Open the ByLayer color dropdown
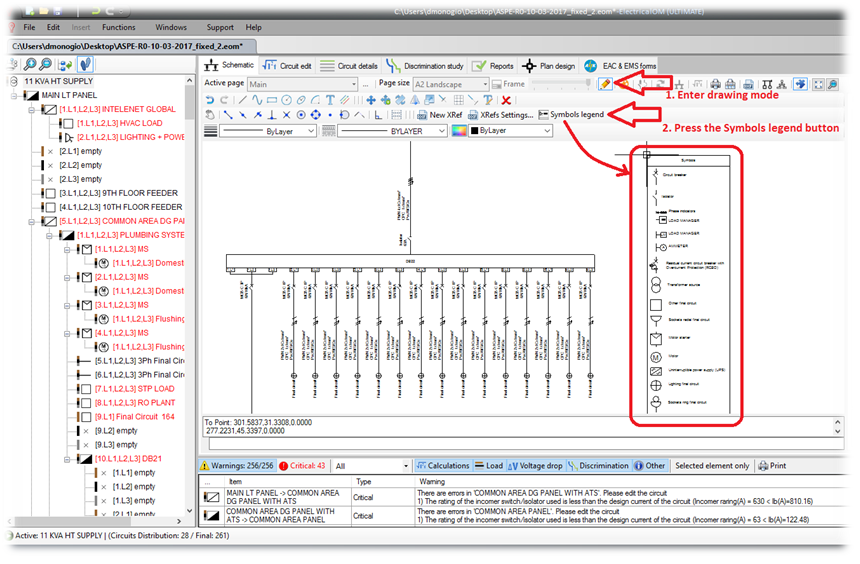This screenshot has height=564, width=860. click(510, 131)
